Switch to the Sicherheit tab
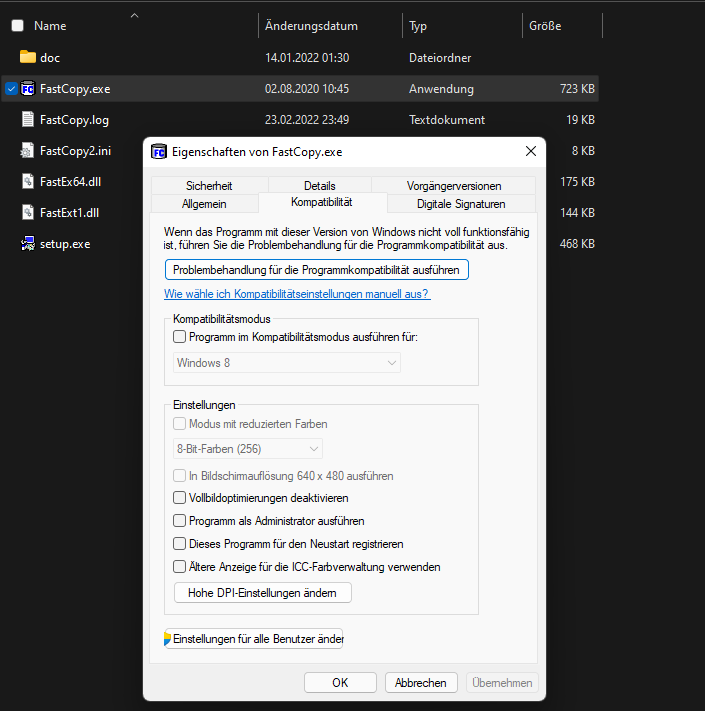Viewport: 705px width, 711px height. 209,186
